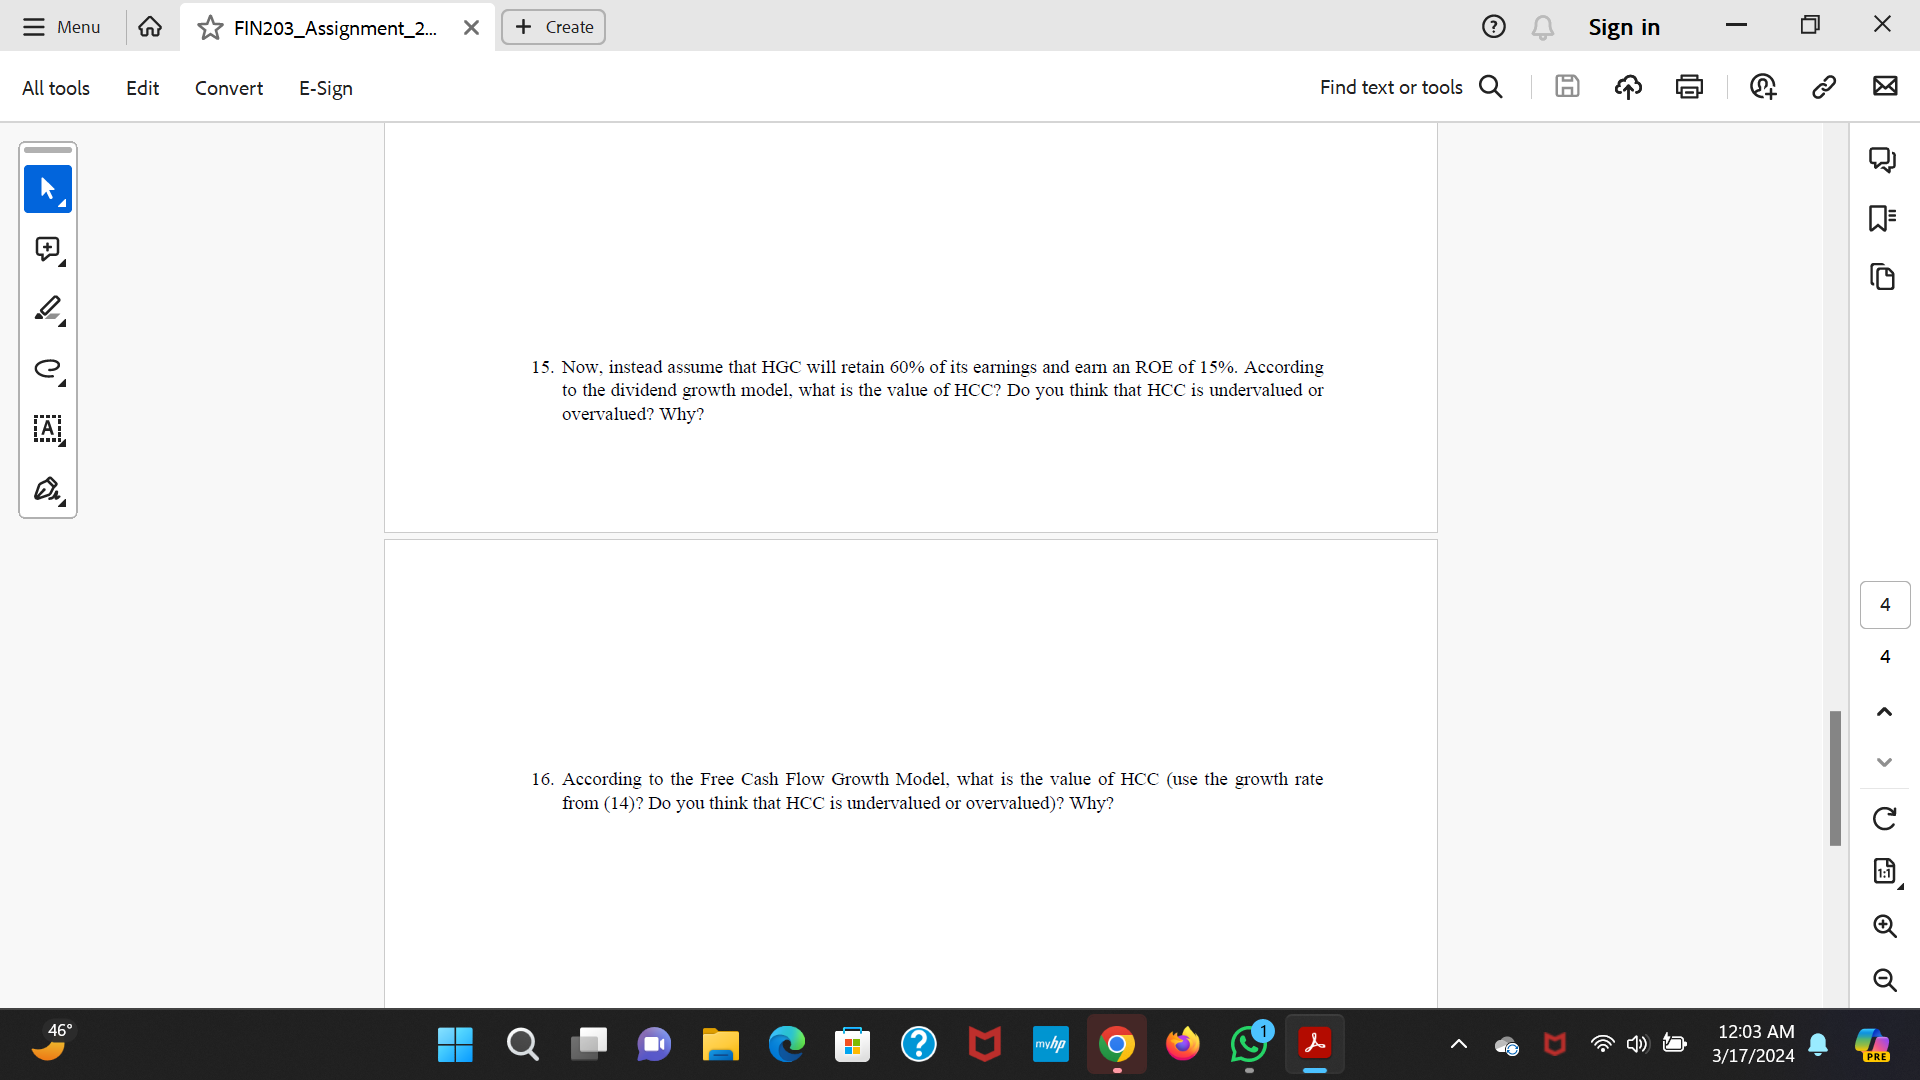This screenshot has height=1080, width=1920.
Task: Open the hamburger Menu
Action: coord(34,27)
